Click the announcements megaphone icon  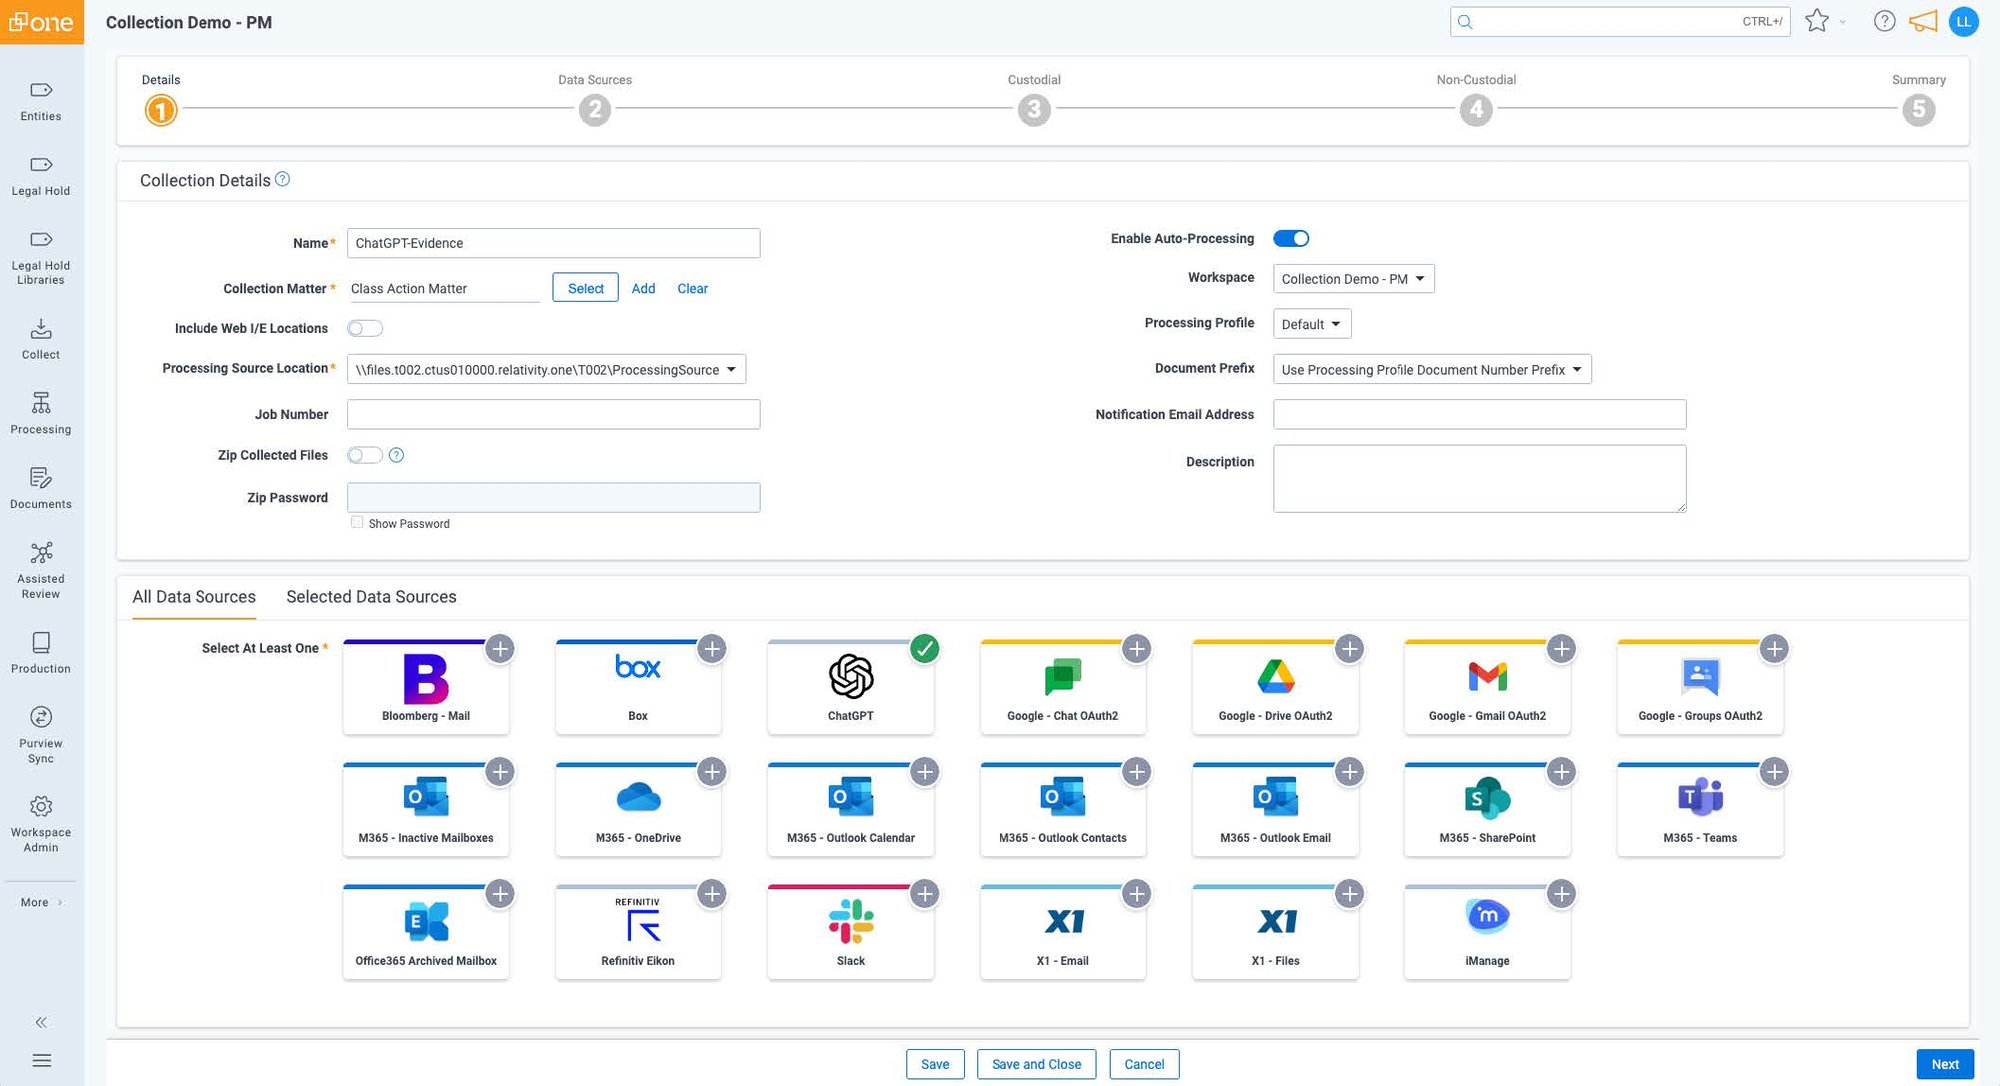[1923, 21]
